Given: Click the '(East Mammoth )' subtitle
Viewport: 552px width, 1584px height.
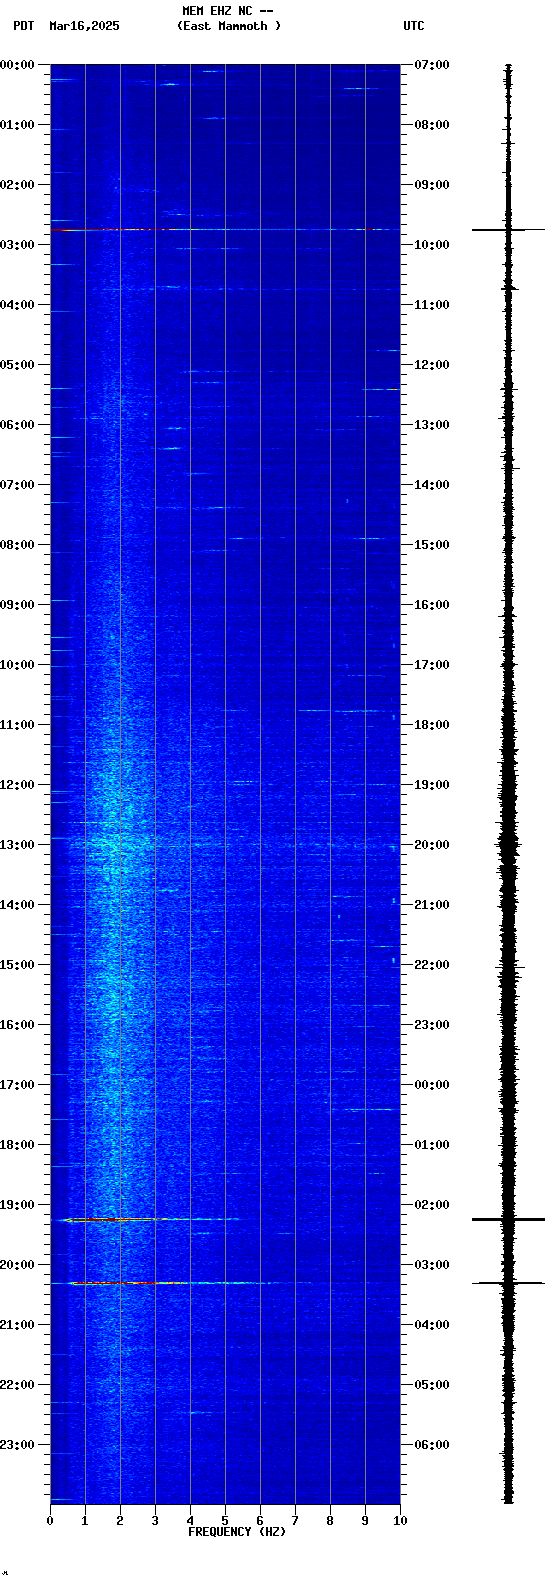Looking at the screenshot, I should (229, 26).
